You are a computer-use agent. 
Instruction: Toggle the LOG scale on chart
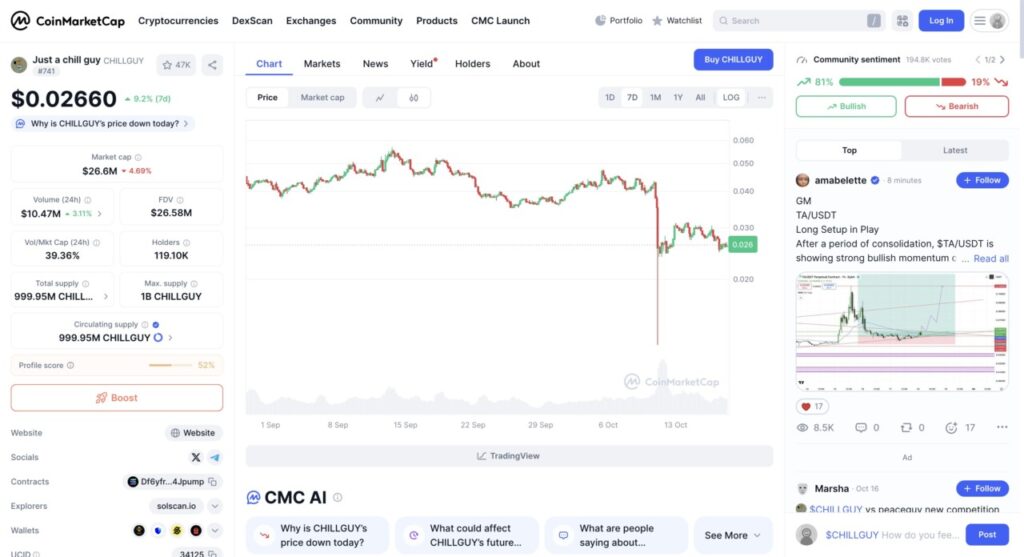pos(731,97)
